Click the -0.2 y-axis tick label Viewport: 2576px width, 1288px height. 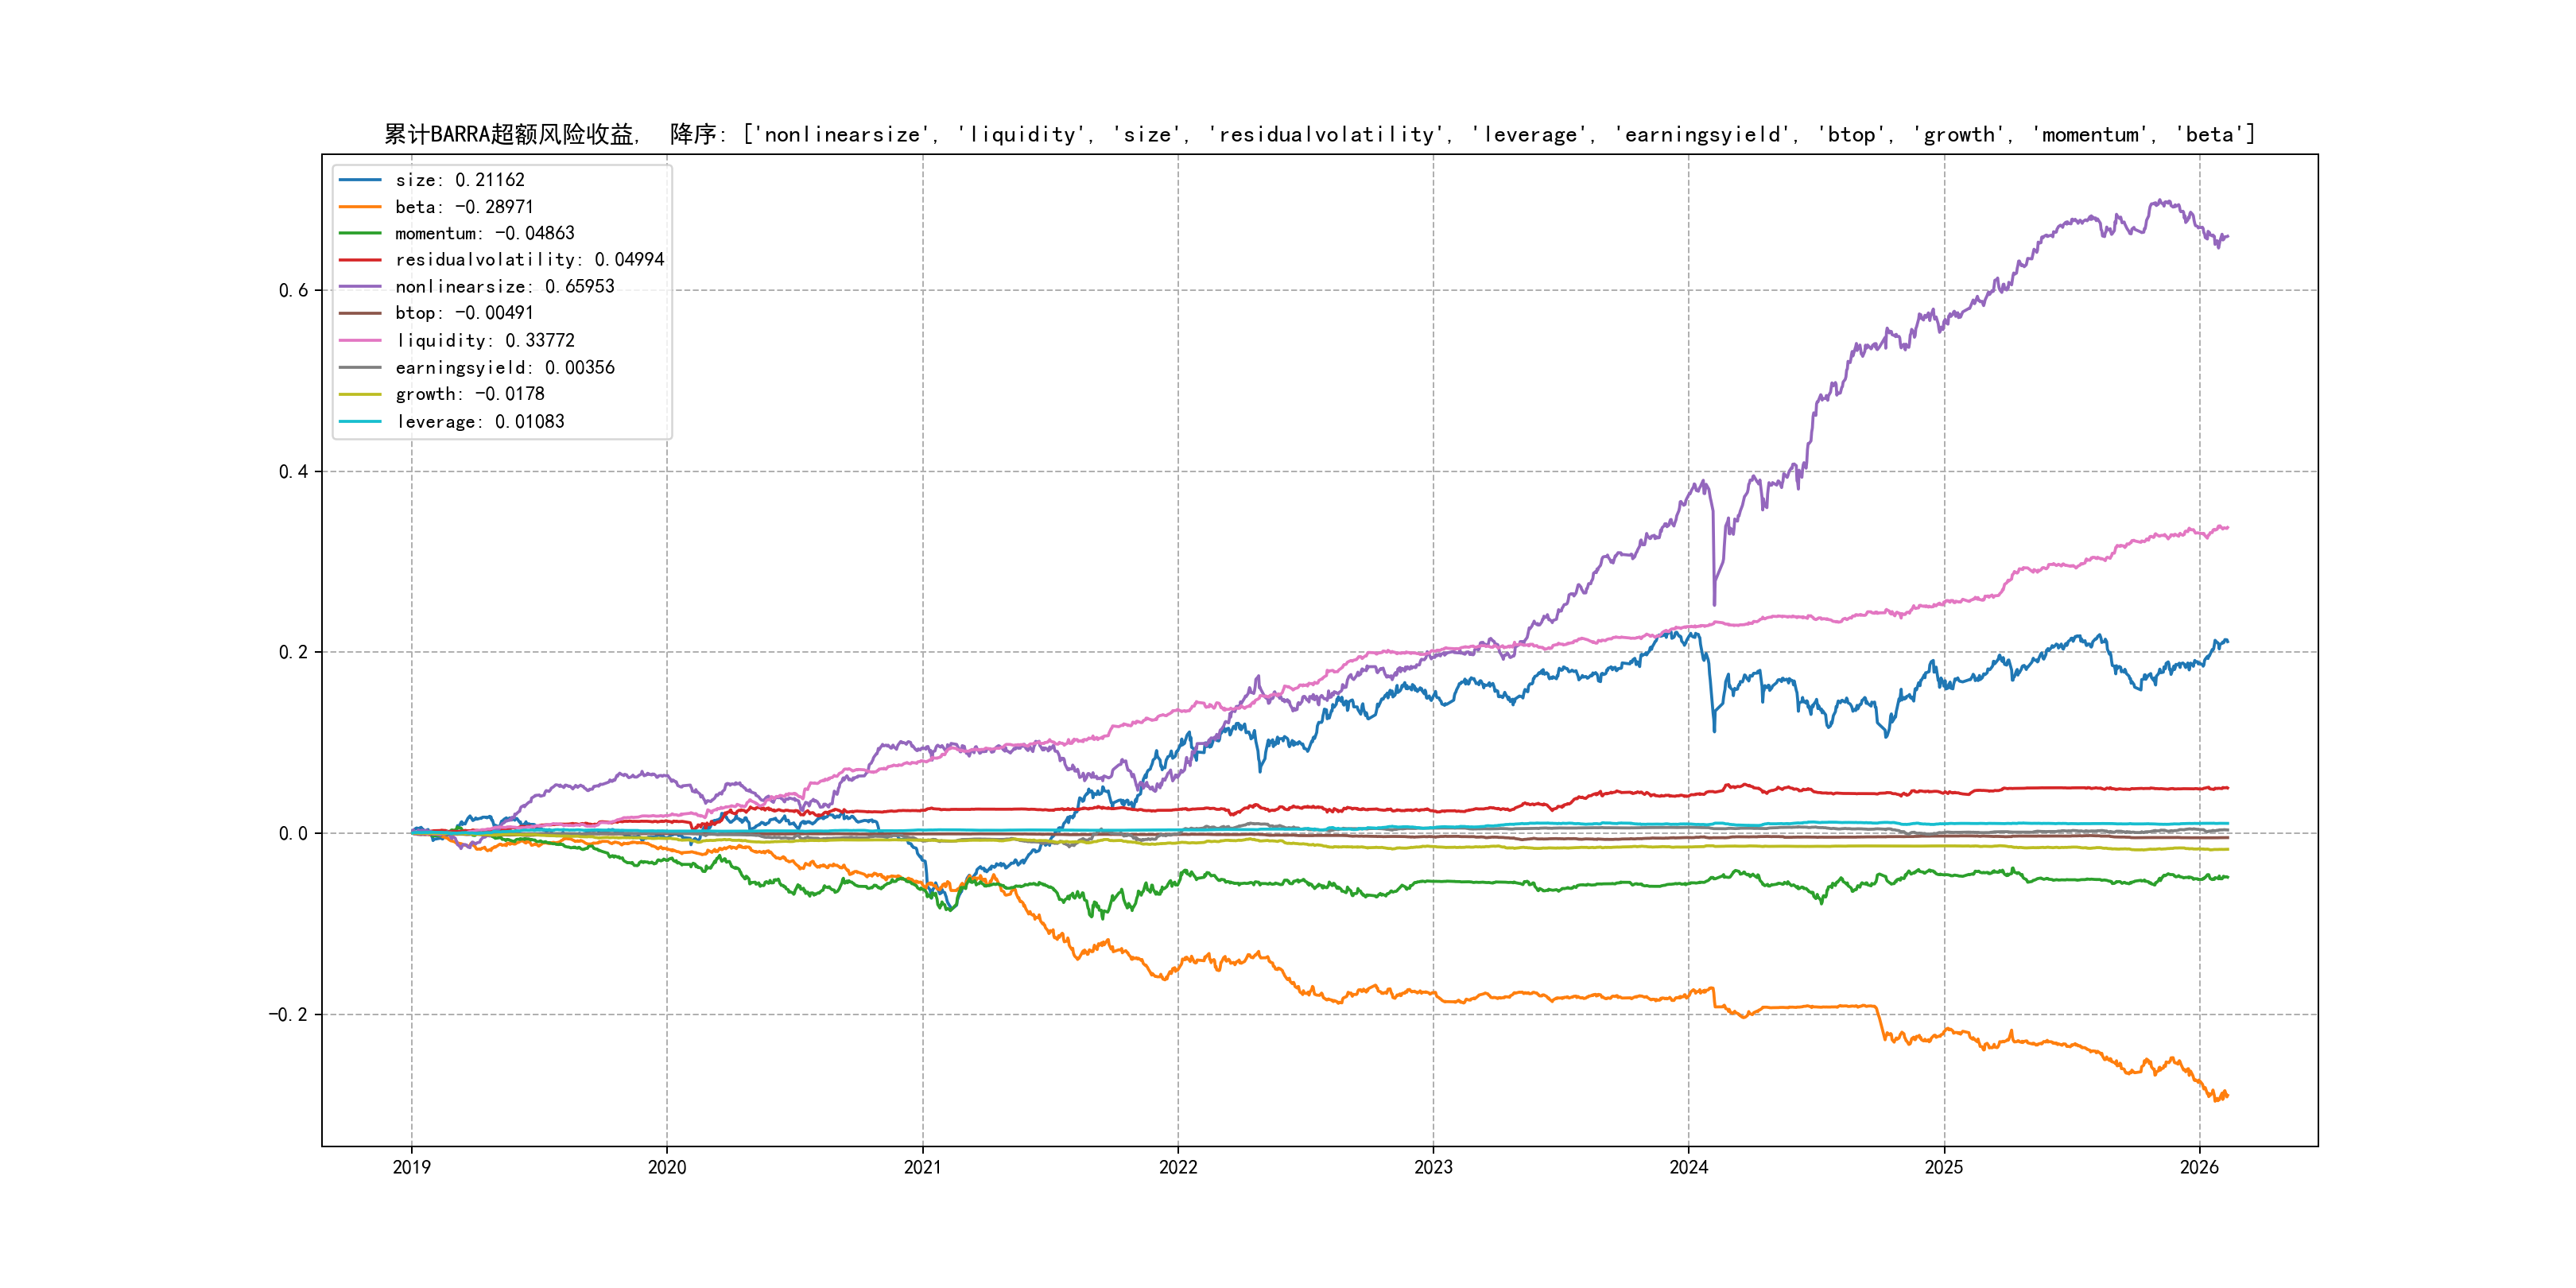288,1015
